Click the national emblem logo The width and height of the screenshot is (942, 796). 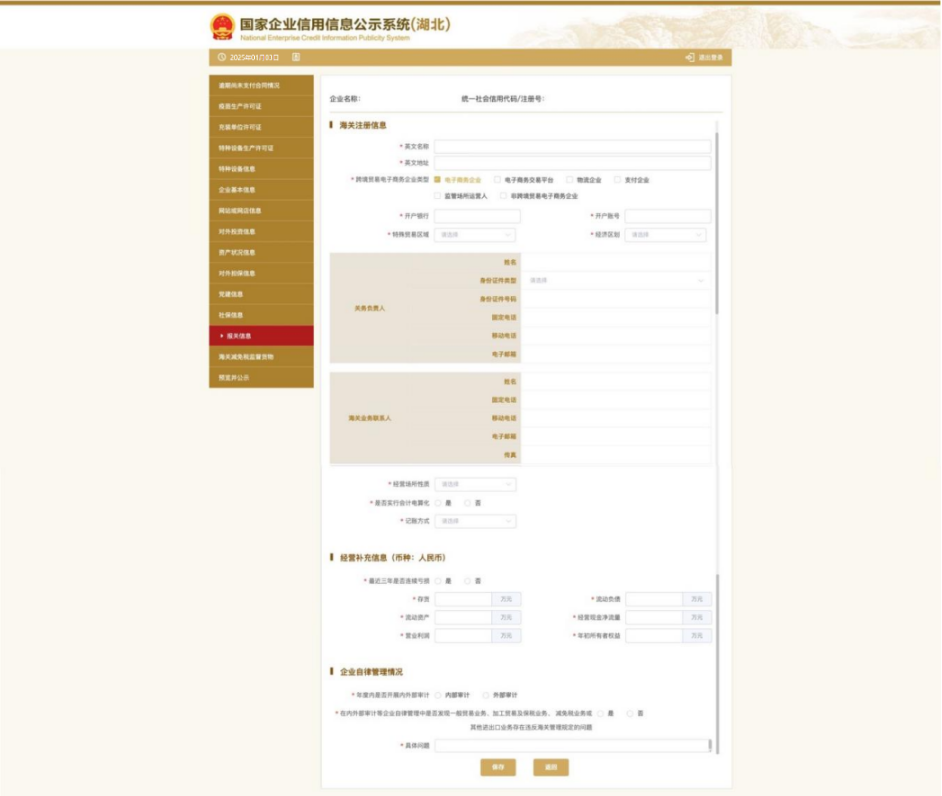click(222, 27)
